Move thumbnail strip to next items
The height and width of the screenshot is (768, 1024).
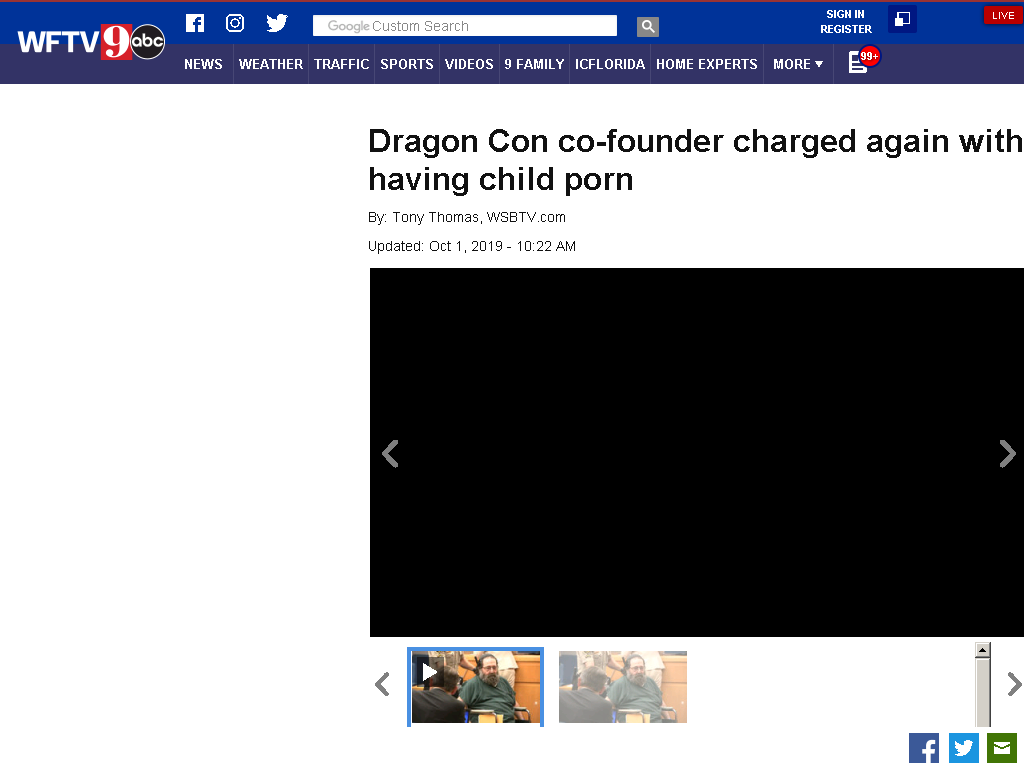click(x=1014, y=684)
